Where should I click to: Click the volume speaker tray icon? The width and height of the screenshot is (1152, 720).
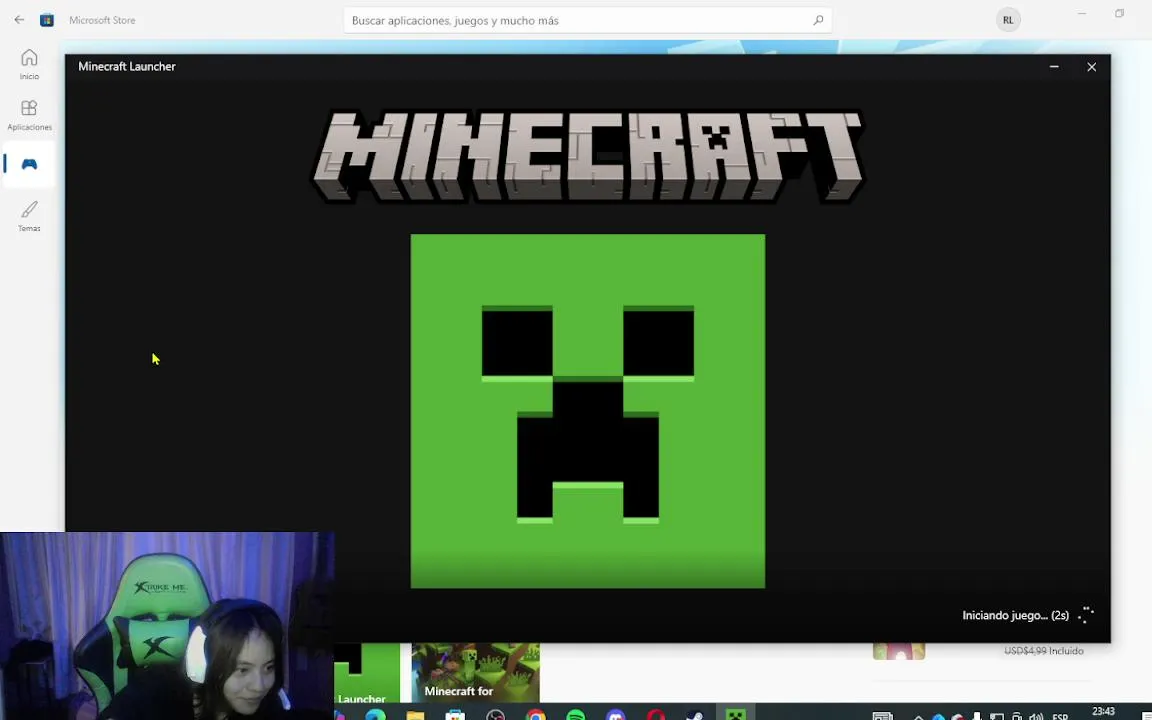(1036, 716)
